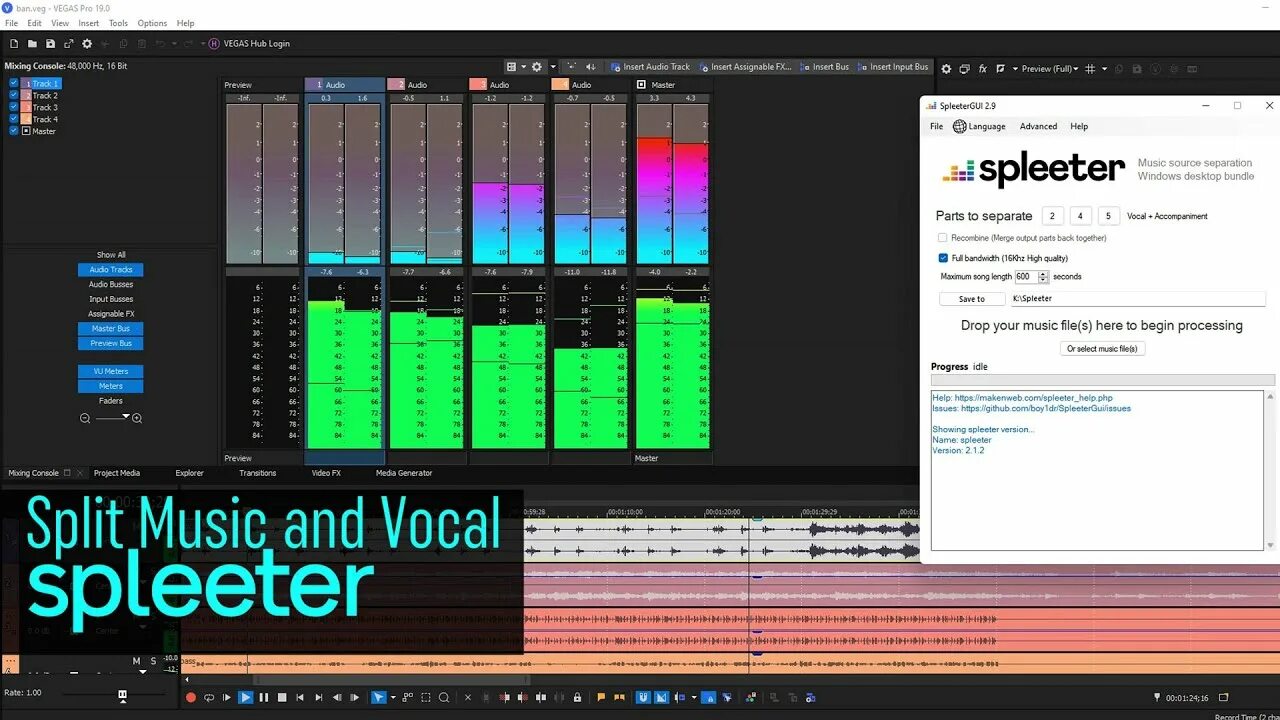Image resolution: width=1280 pixels, height=720 pixels.
Task: Save the project with floppy icon
Action: tap(50, 44)
